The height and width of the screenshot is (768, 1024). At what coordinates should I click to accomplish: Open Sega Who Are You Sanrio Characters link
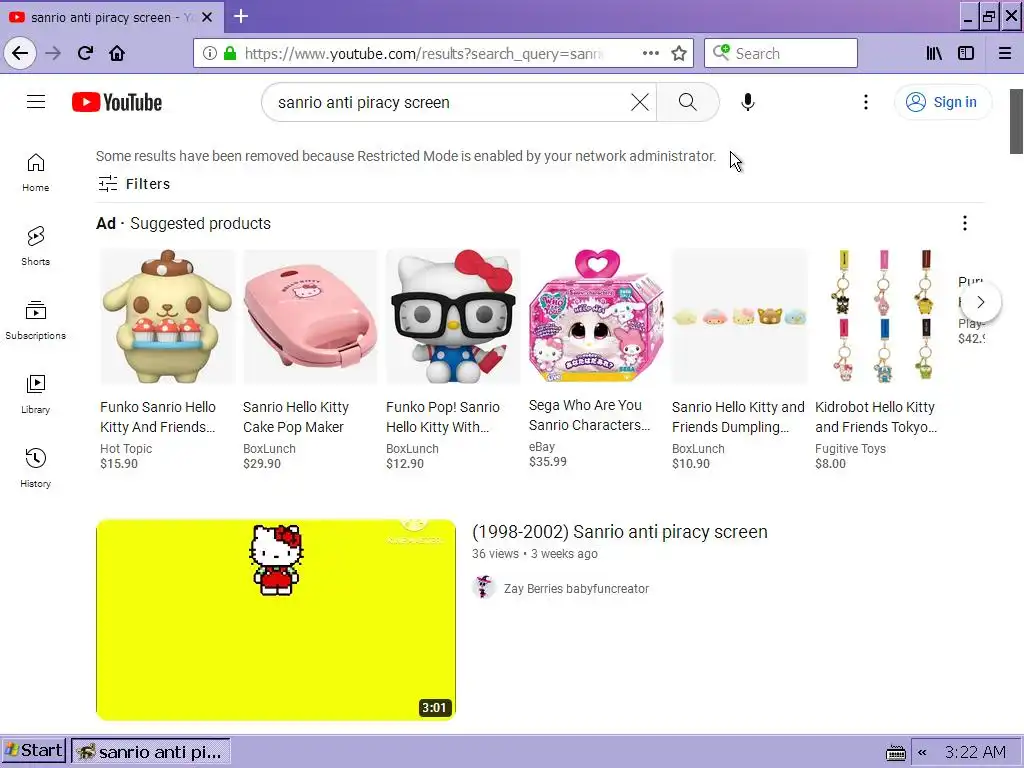coord(589,415)
